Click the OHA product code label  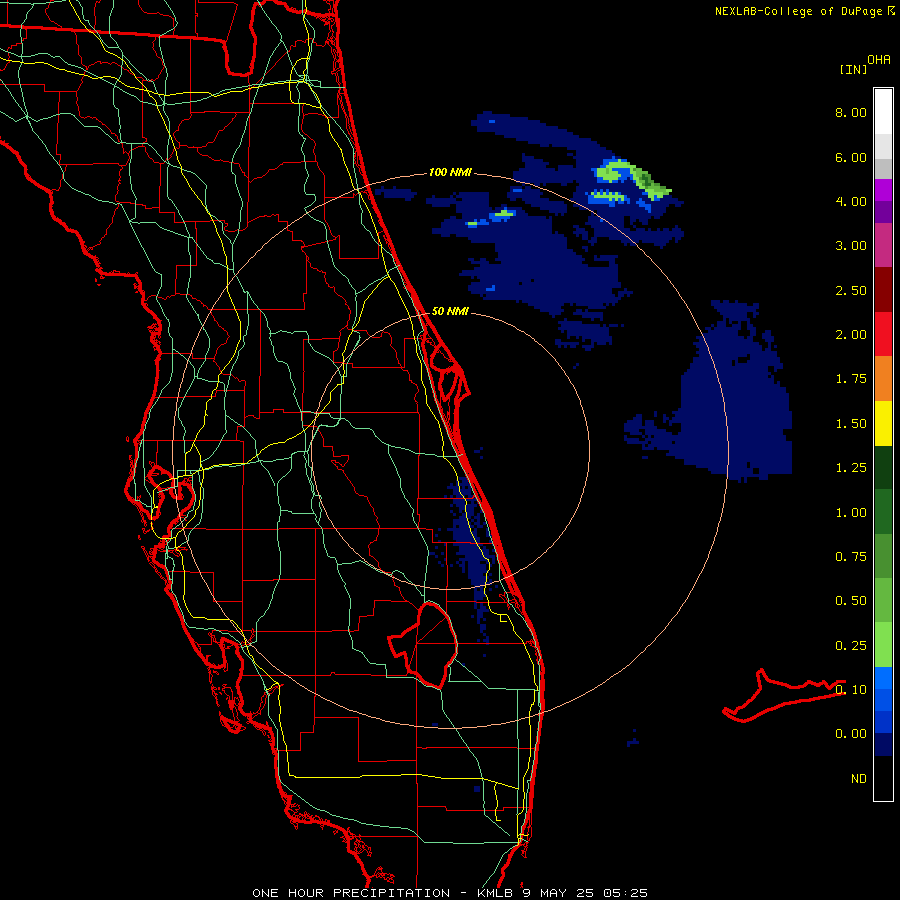pos(879,60)
